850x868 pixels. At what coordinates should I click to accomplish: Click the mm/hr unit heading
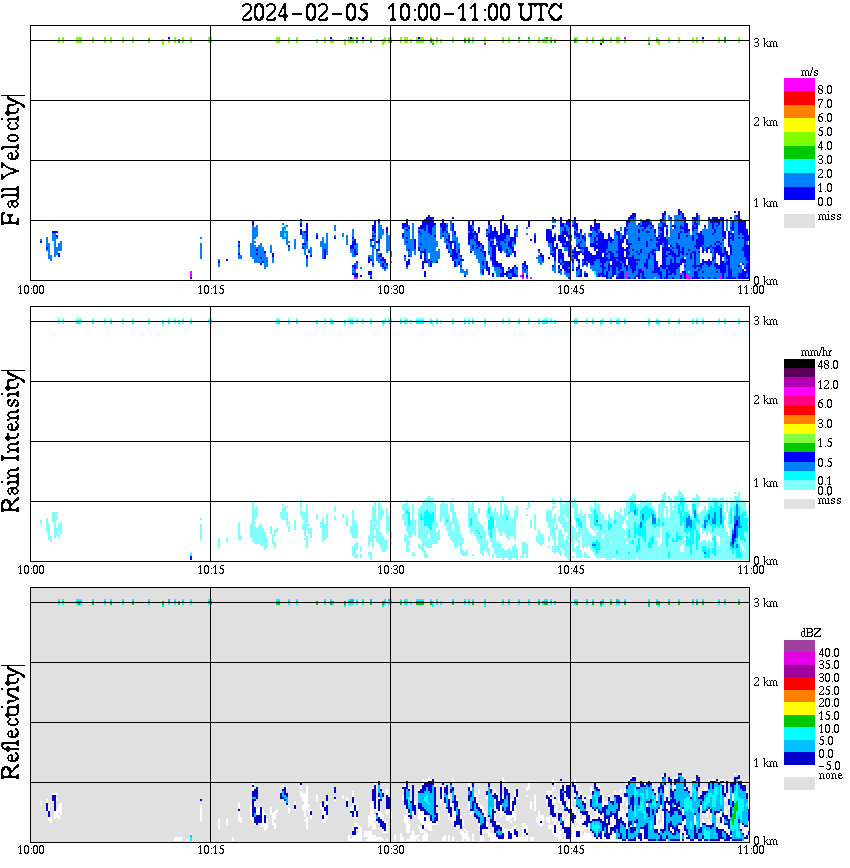point(816,352)
